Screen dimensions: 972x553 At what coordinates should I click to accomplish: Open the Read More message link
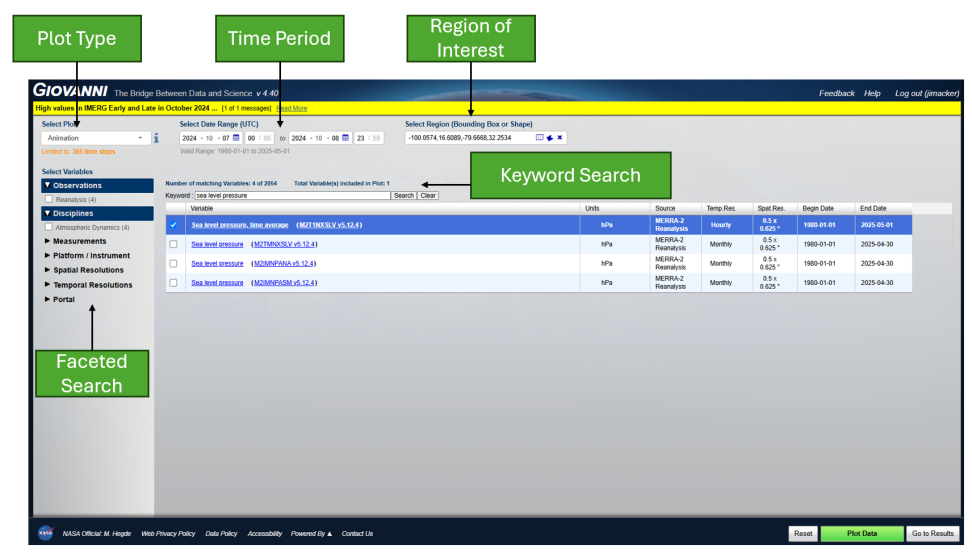pos(291,108)
